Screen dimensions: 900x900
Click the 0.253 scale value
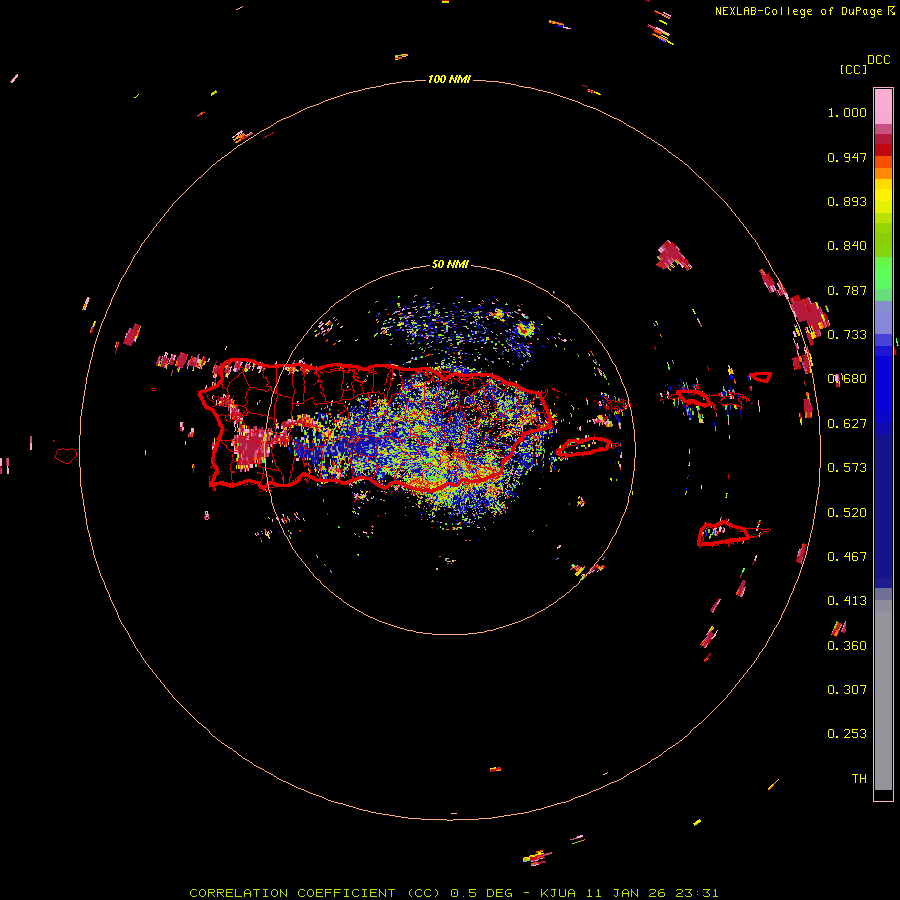847,734
